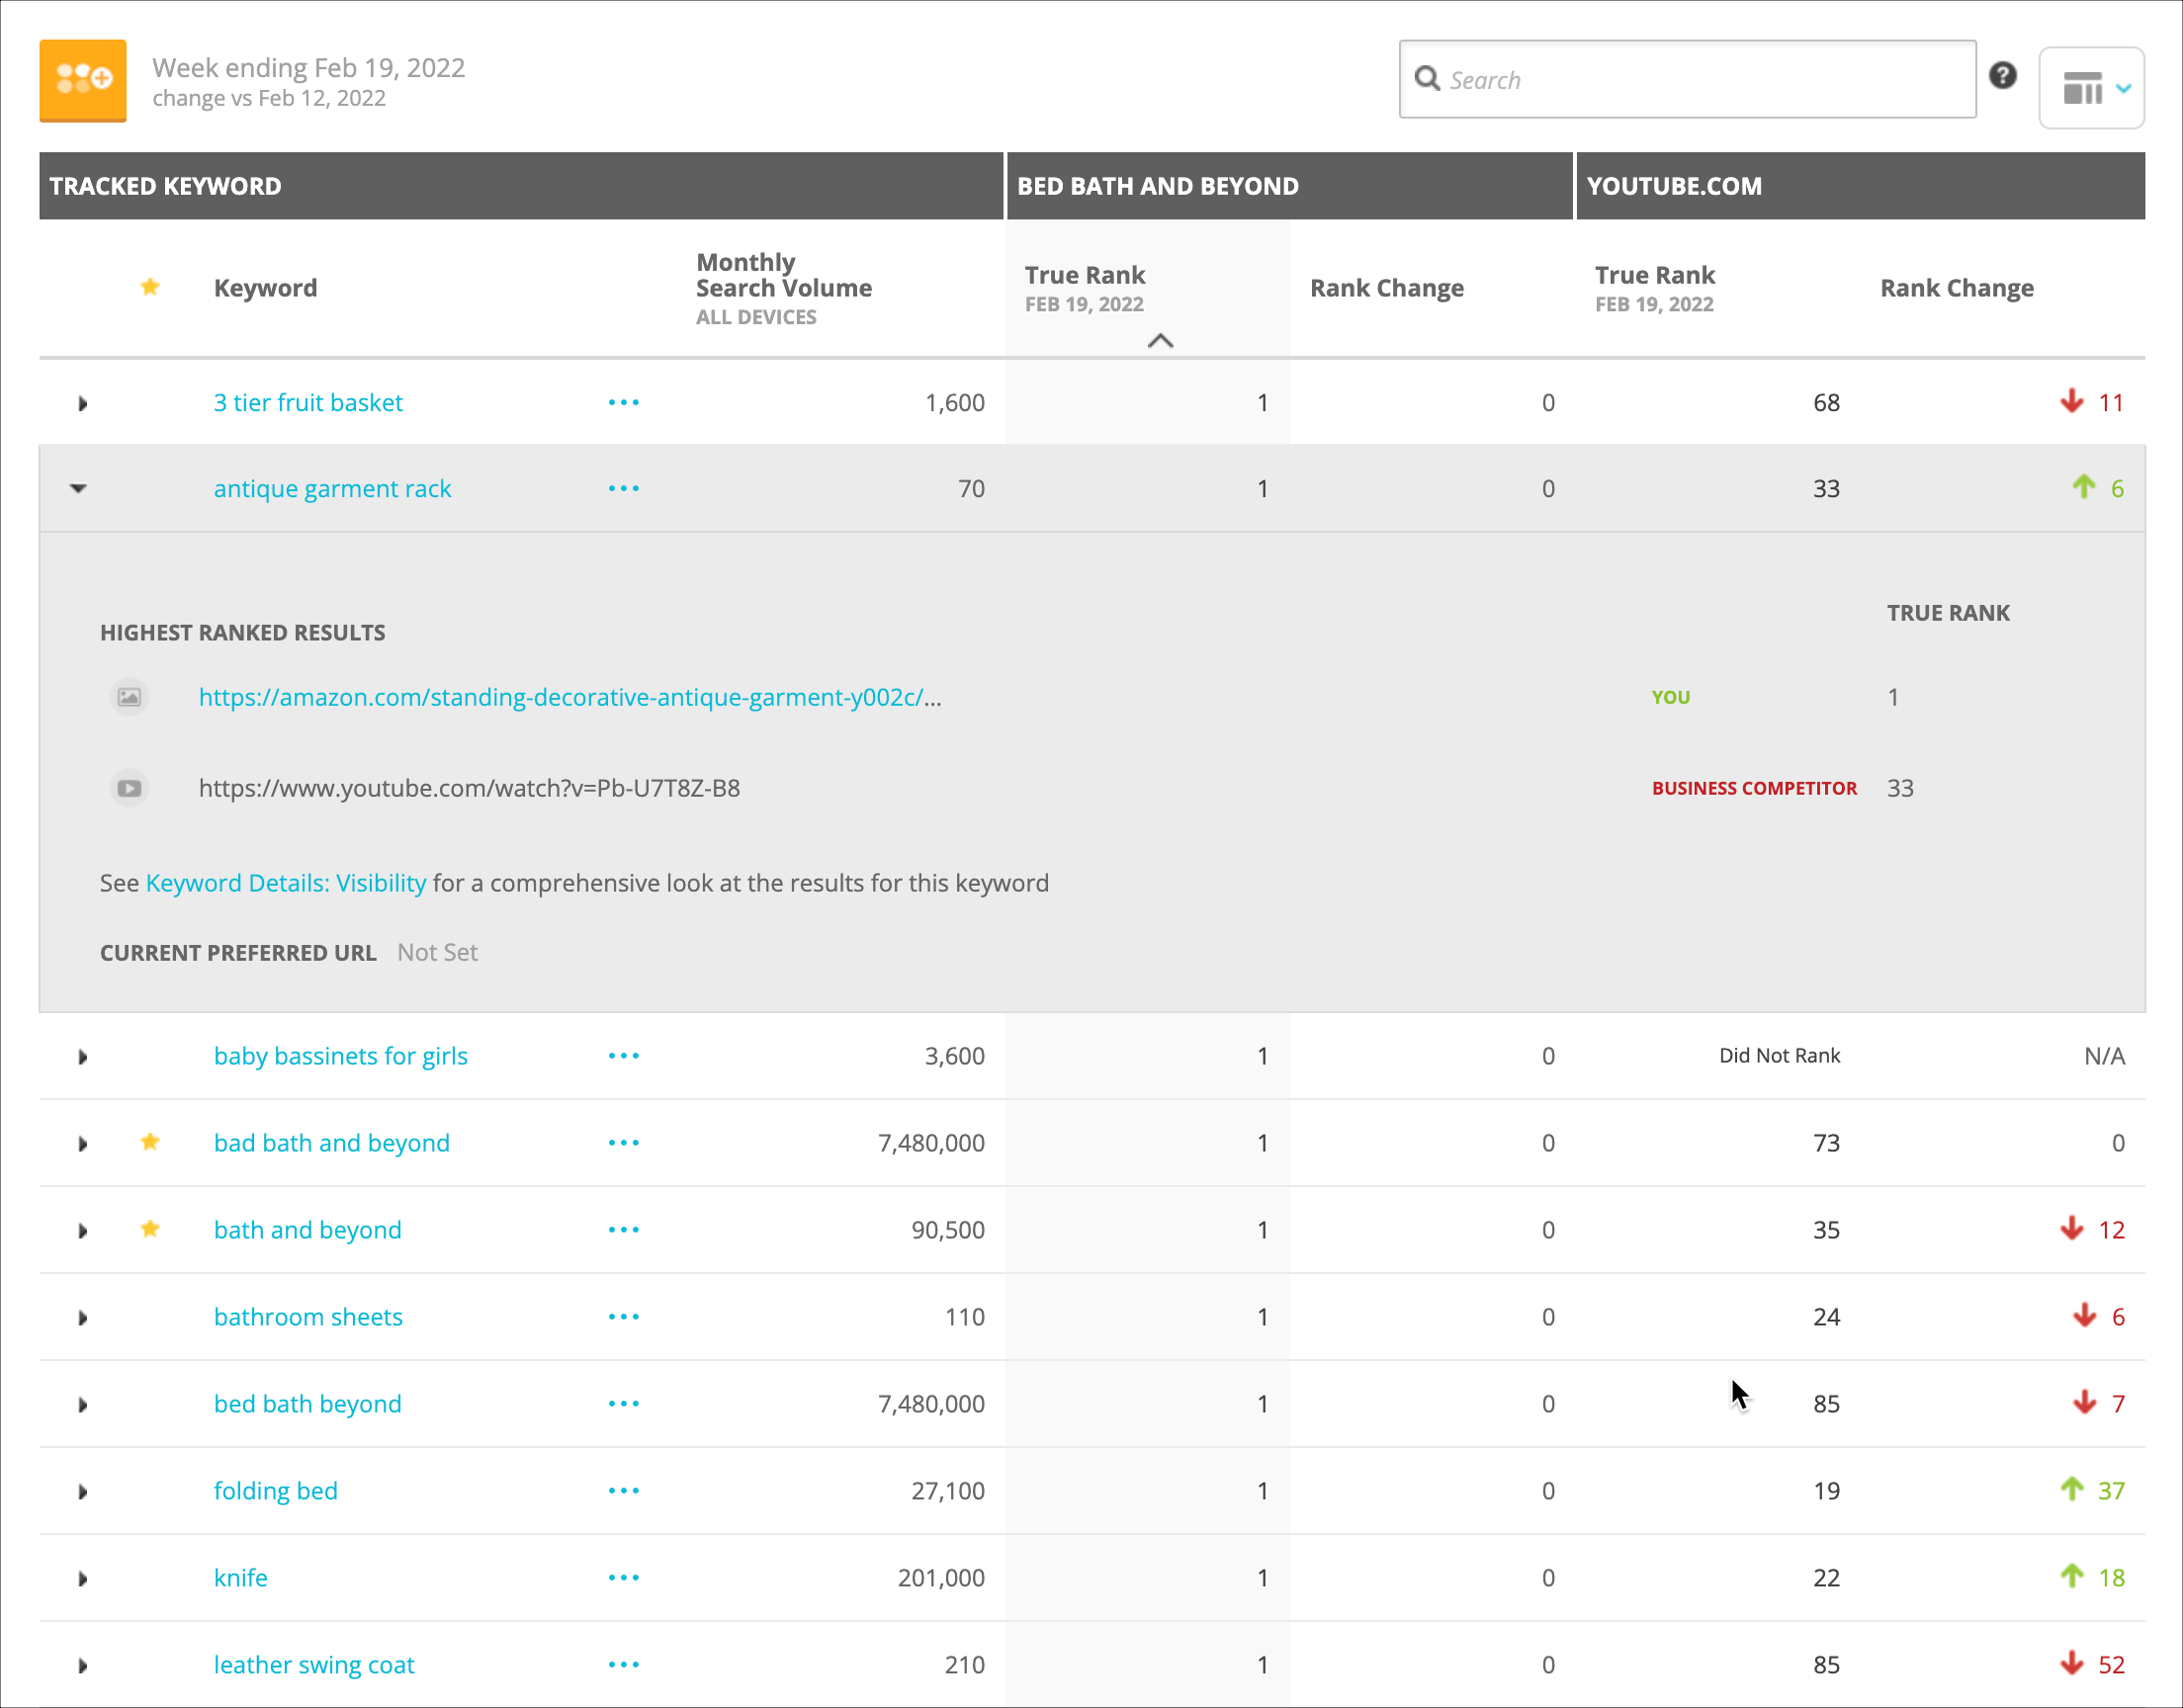Open more options for folding bed
2183x1708 pixels.
[624, 1491]
